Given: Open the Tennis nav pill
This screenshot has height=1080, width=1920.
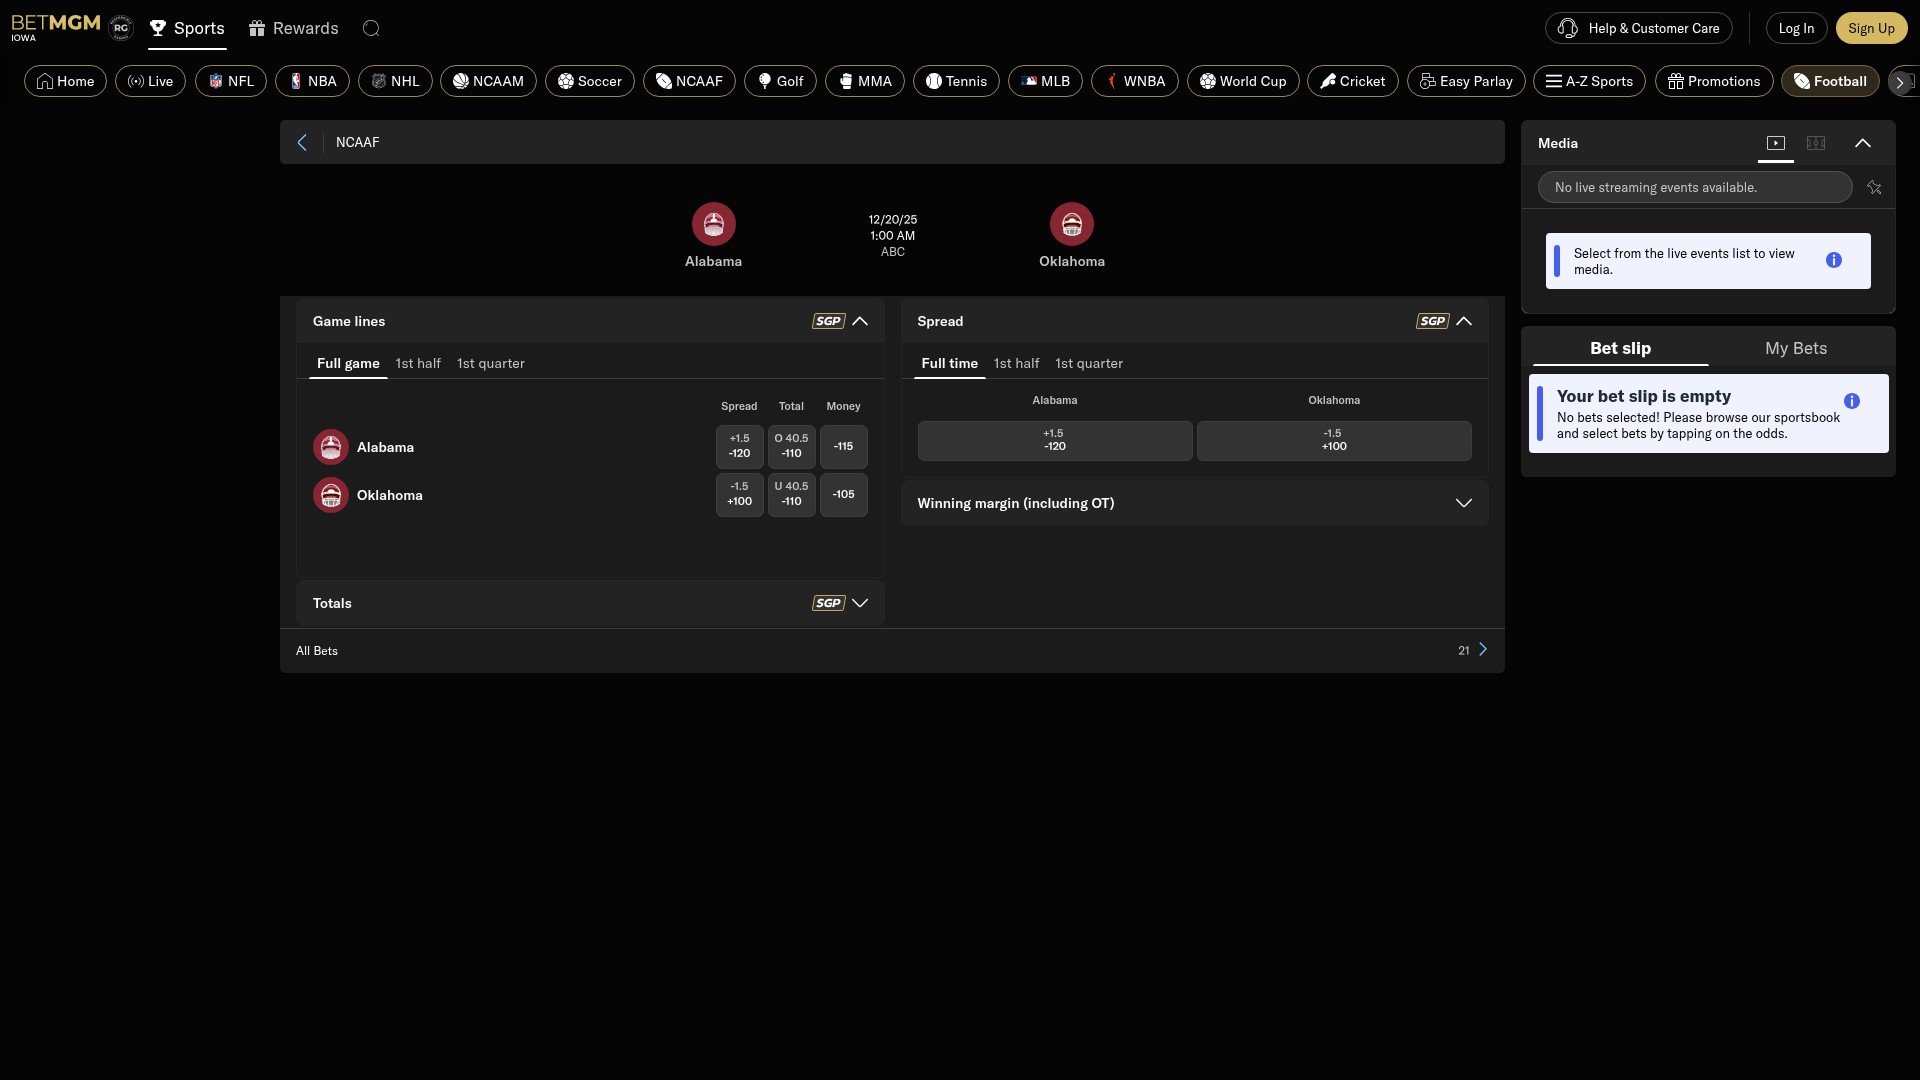Looking at the screenshot, I should [x=956, y=81].
